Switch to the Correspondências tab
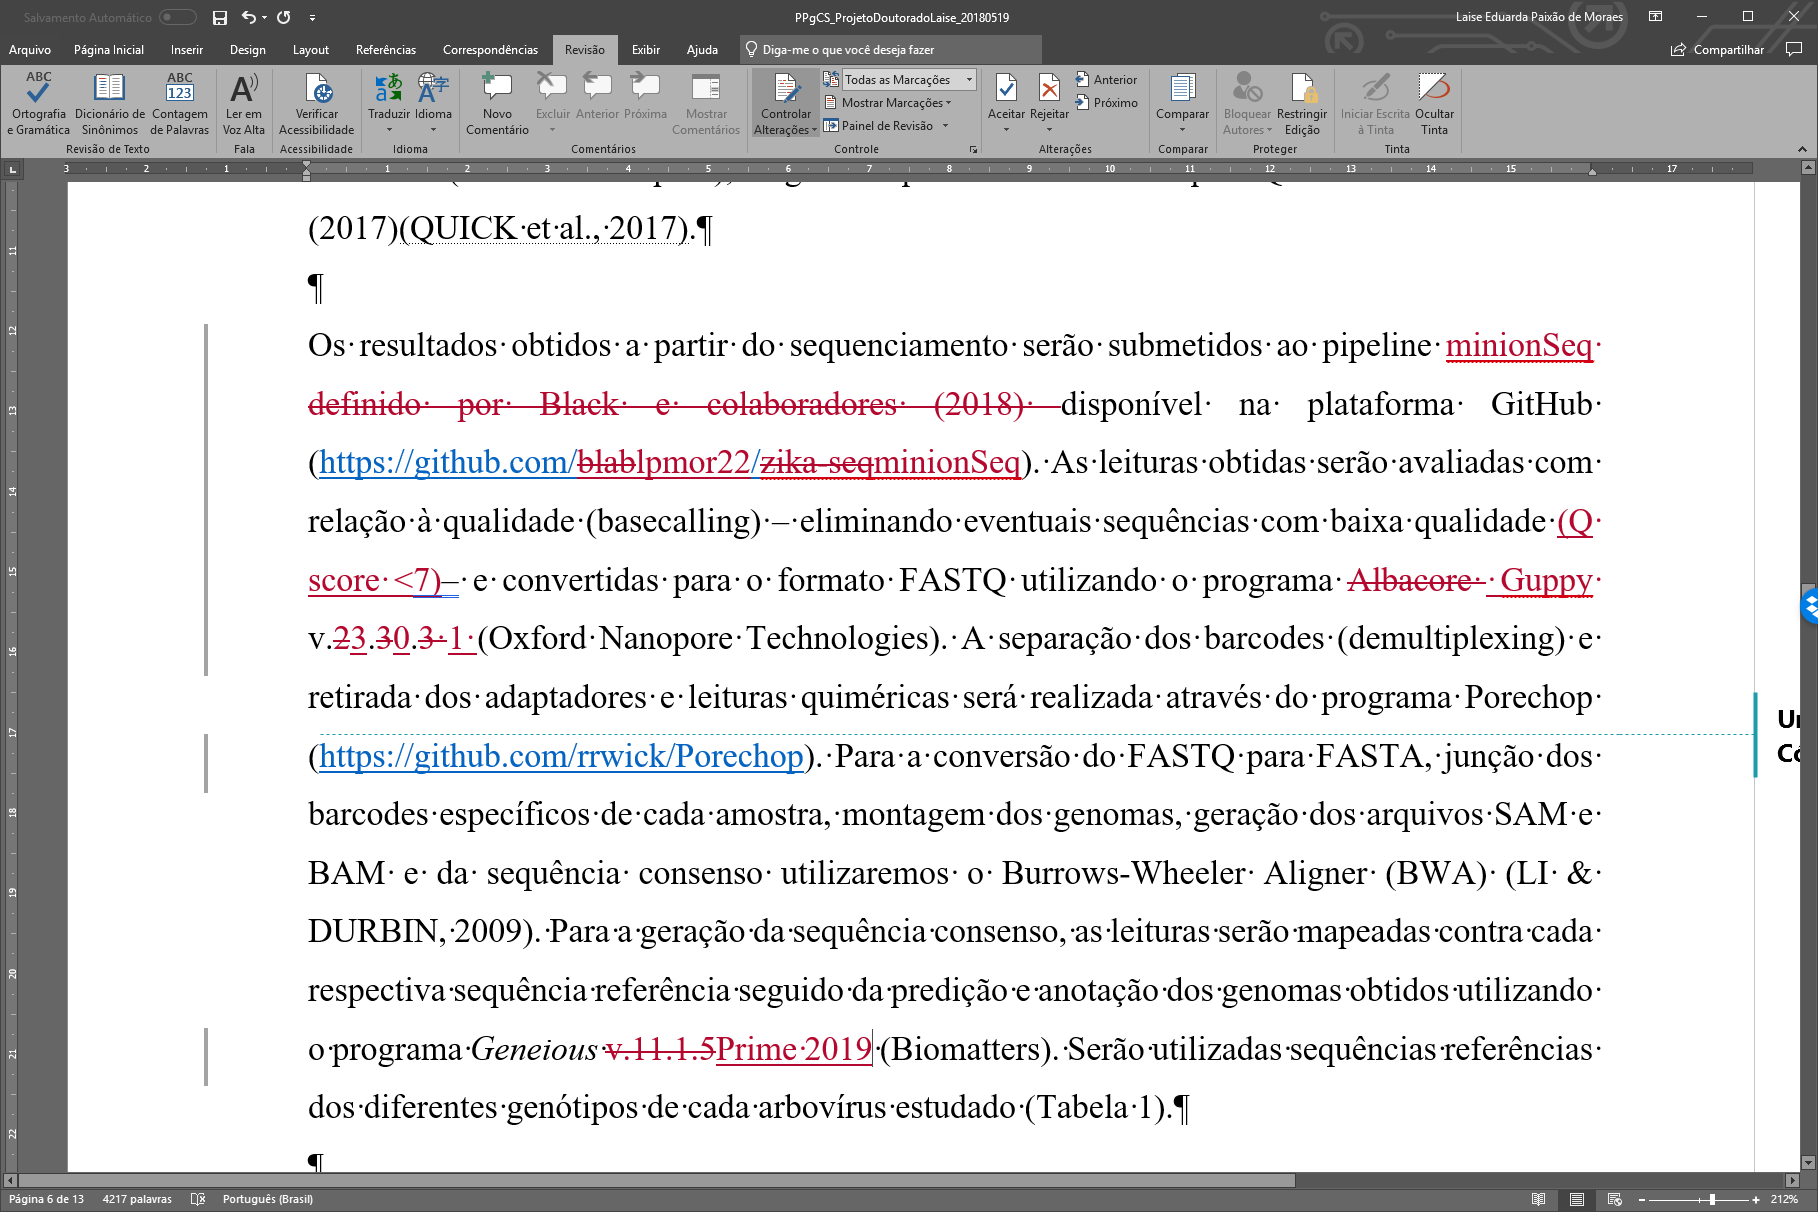 [490, 50]
